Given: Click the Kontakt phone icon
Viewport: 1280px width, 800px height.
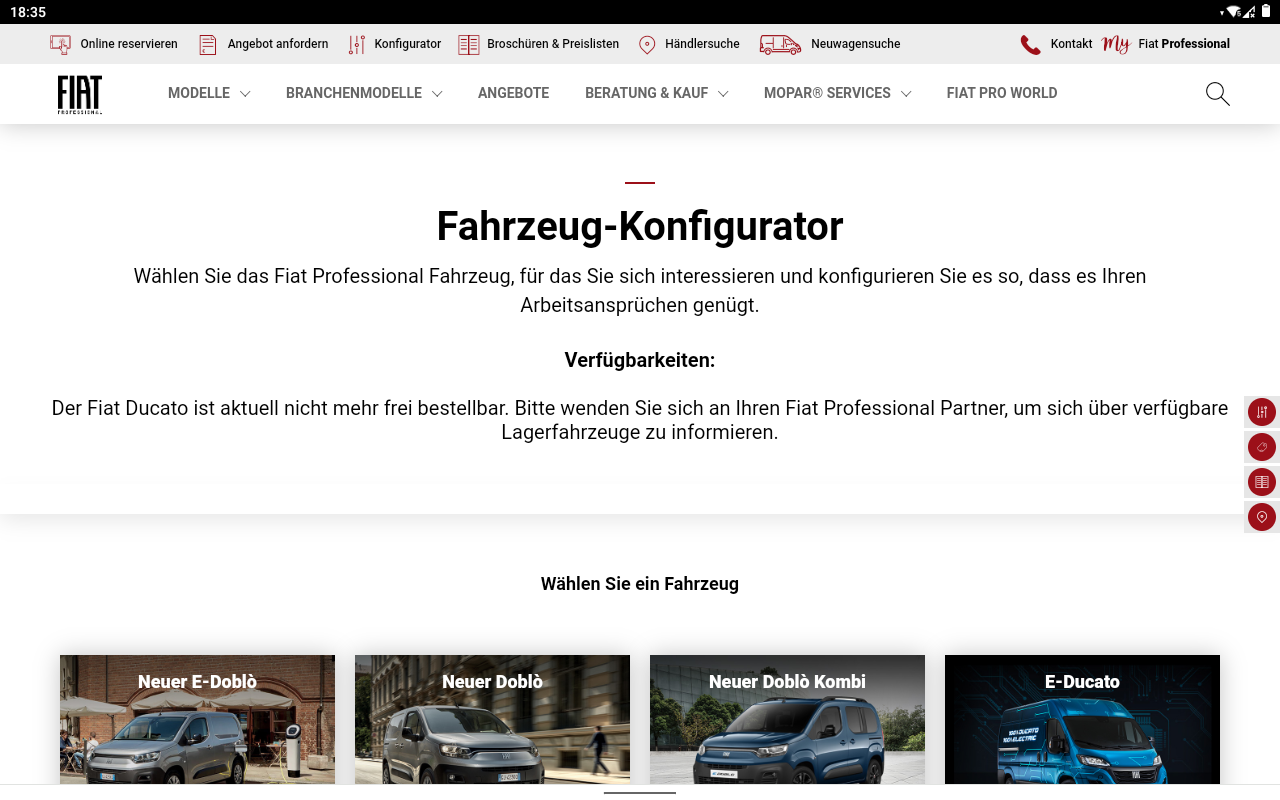Looking at the screenshot, I should (1030, 44).
